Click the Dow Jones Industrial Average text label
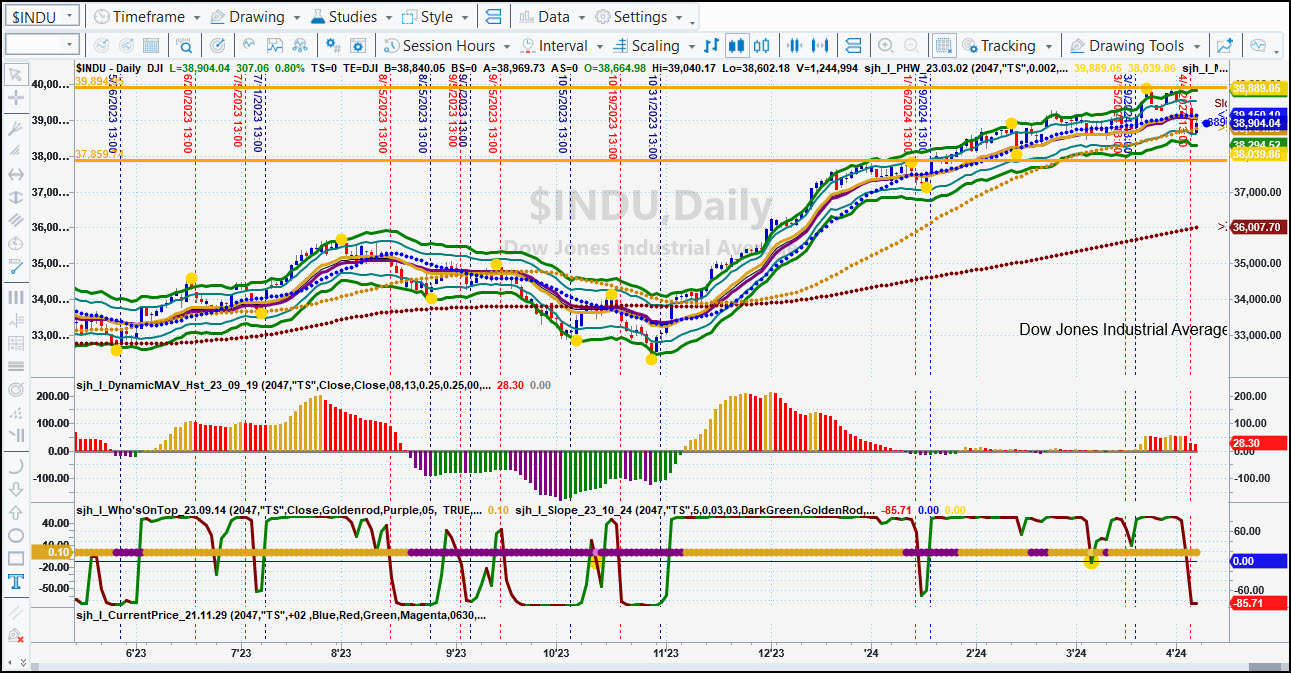The height and width of the screenshot is (673, 1291). pyautogui.click(x=1123, y=329)
